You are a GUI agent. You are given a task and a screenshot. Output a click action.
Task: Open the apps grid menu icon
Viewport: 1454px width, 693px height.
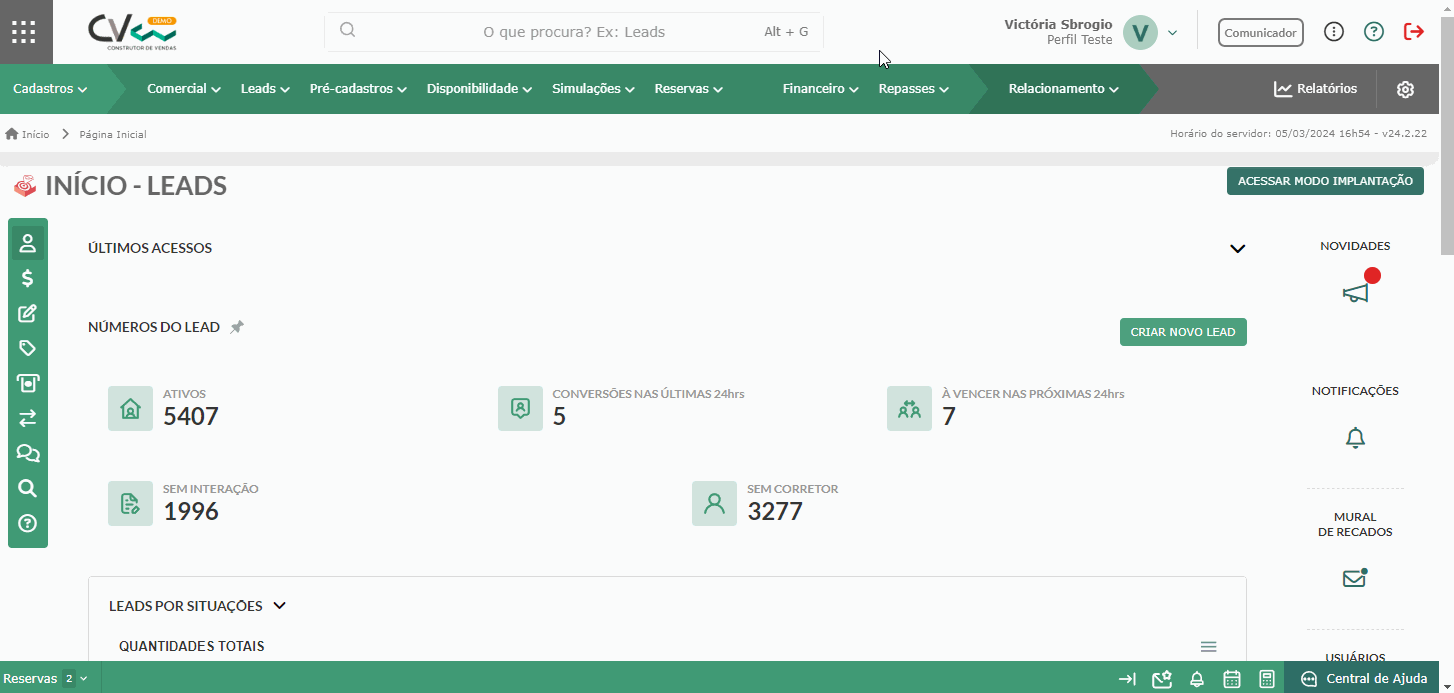point(23,32)
